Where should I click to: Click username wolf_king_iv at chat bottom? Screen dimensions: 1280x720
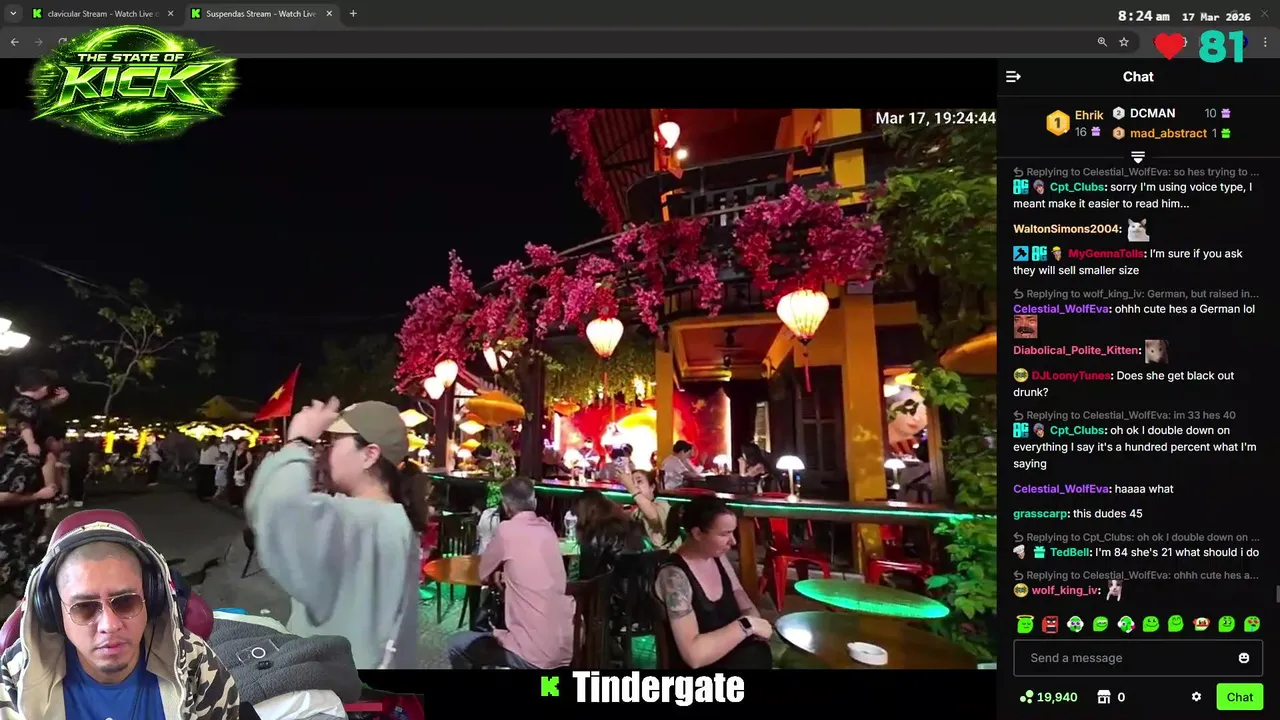pyautogui.click(x=1065, y=591)
